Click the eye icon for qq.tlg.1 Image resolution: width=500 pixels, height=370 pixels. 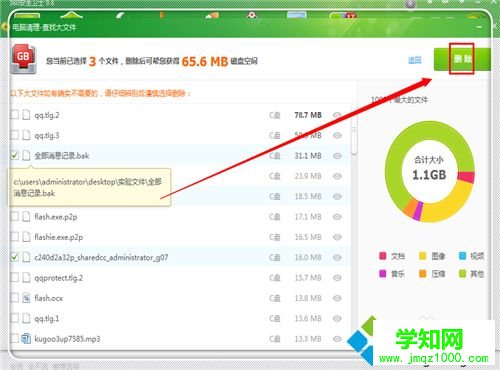[337, 318]
